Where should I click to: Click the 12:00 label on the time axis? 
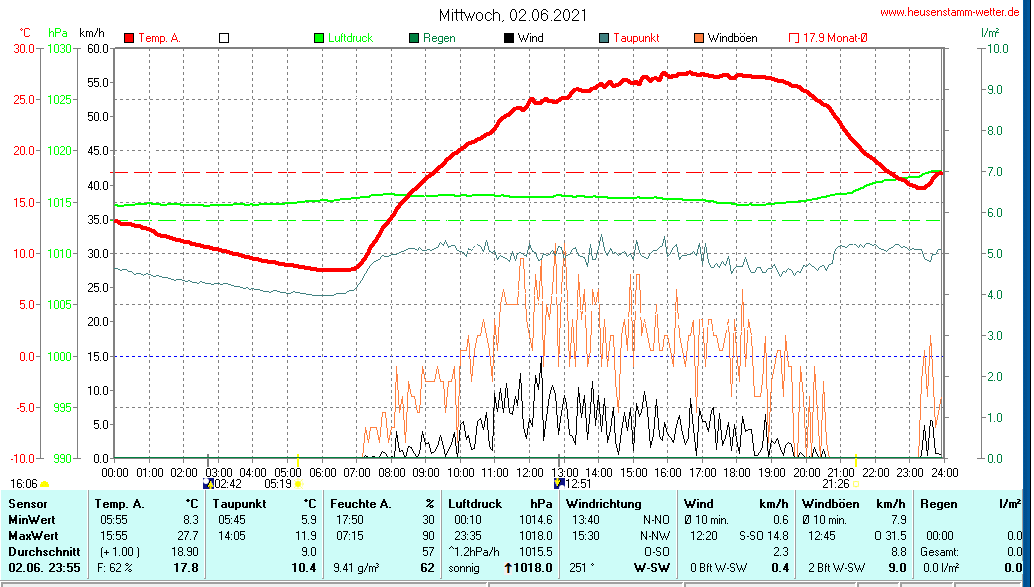(530, 473)
